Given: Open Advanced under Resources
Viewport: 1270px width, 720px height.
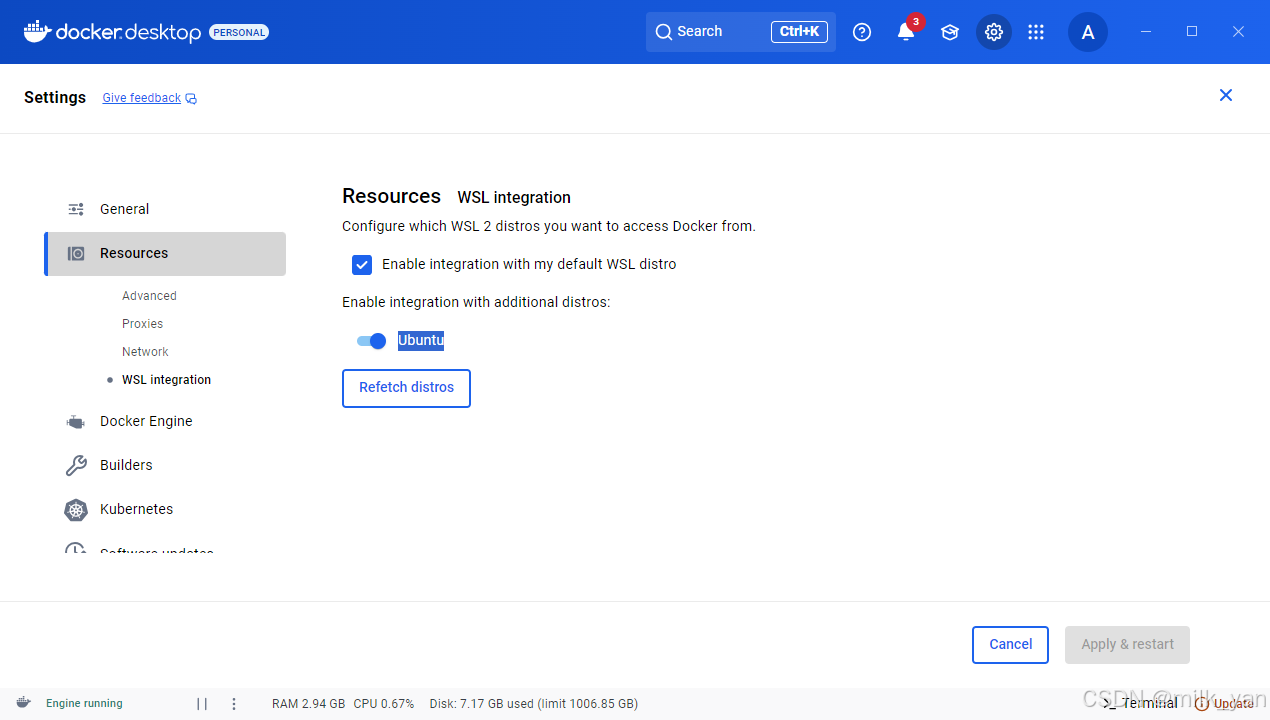Looking at the screenshot, I should click(x=149, y=296).
